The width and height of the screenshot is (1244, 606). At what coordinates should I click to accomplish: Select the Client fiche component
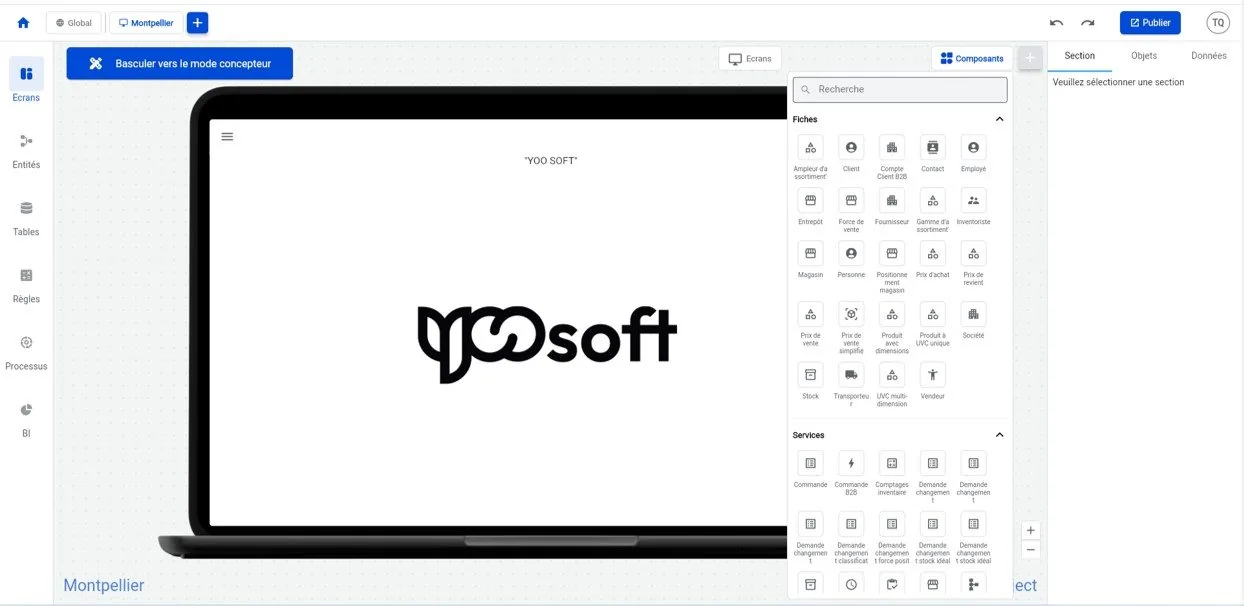pos(851,154)
